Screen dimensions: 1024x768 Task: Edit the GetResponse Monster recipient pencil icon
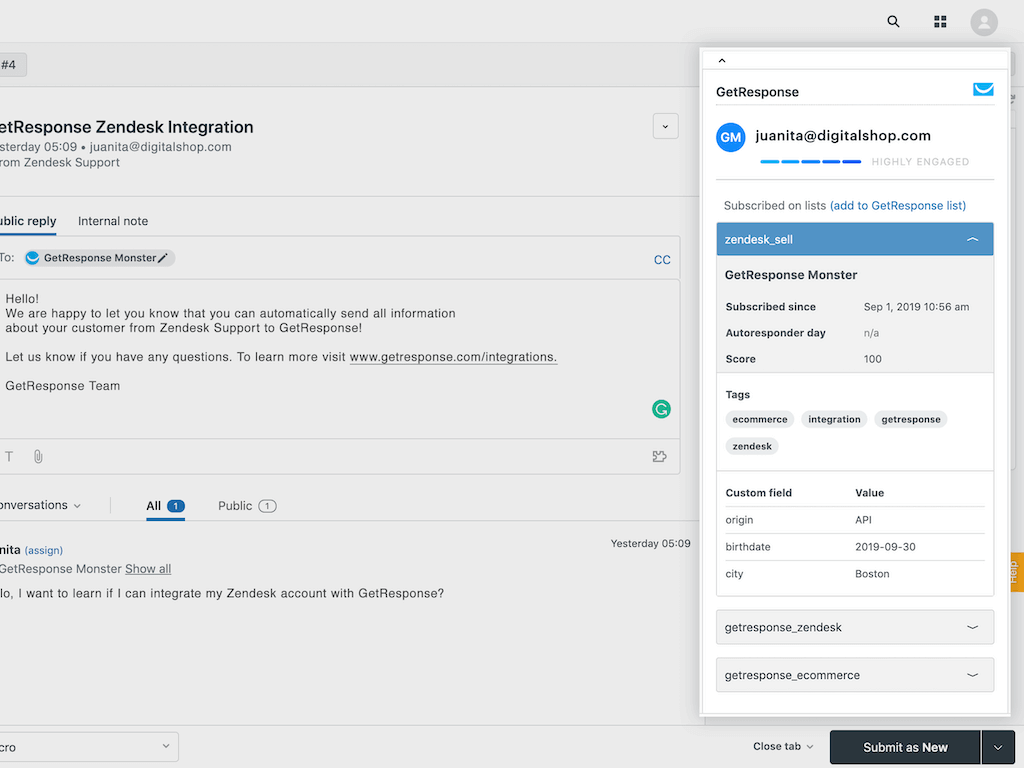(x=163, y=258)
